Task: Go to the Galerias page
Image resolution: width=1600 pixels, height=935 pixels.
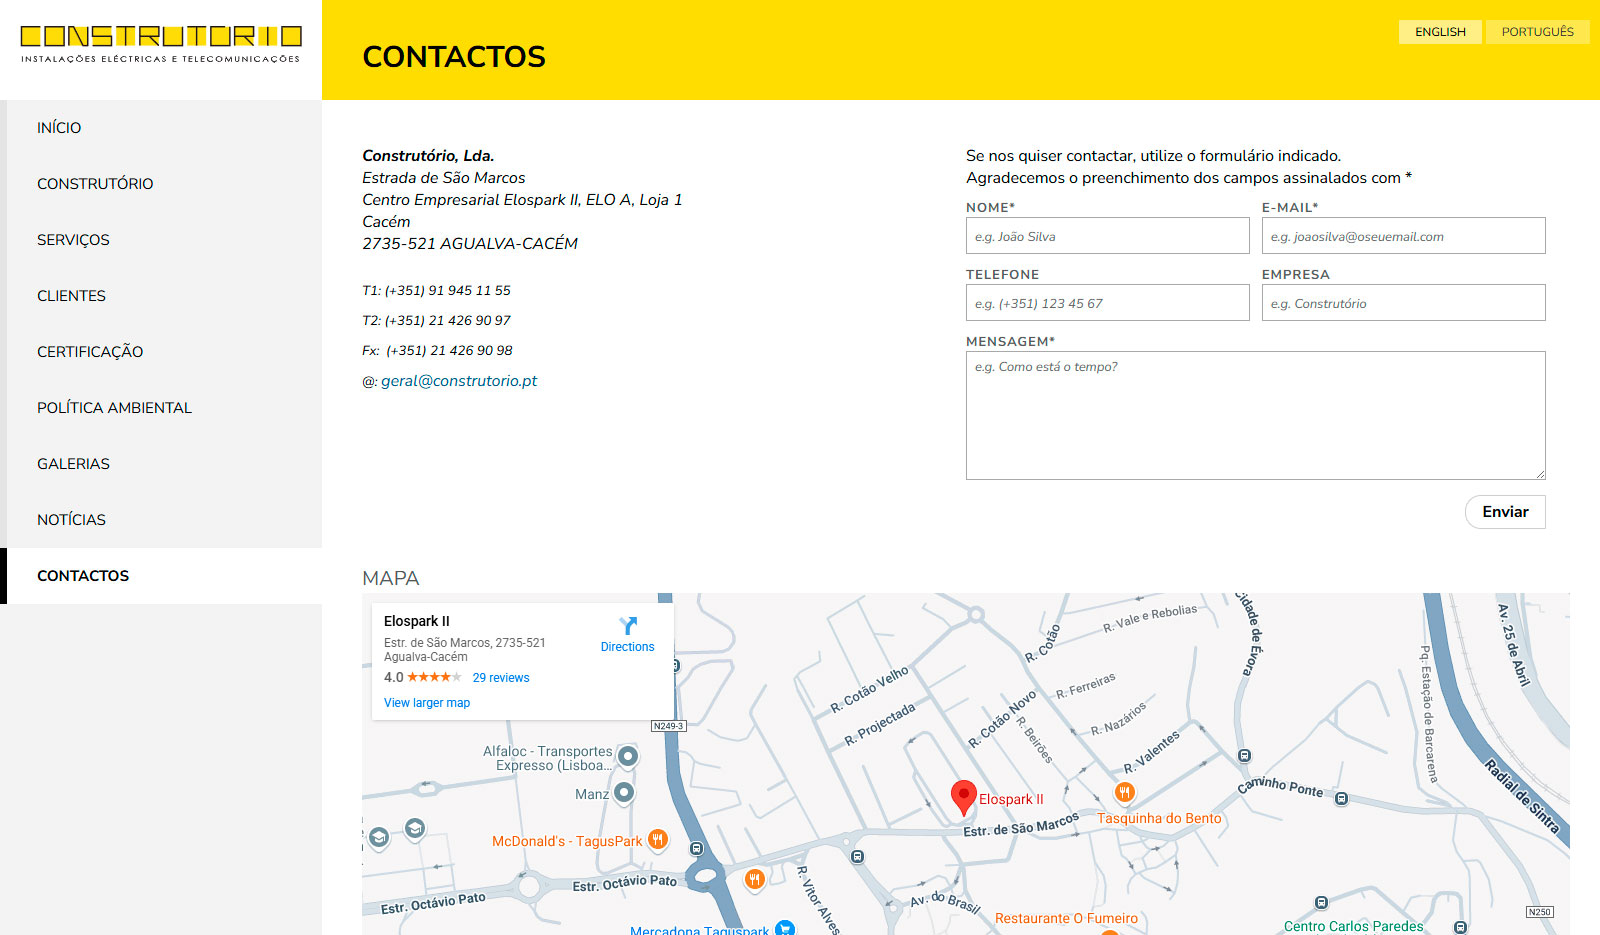Action: pyautogui.click(x=73, y=464)
